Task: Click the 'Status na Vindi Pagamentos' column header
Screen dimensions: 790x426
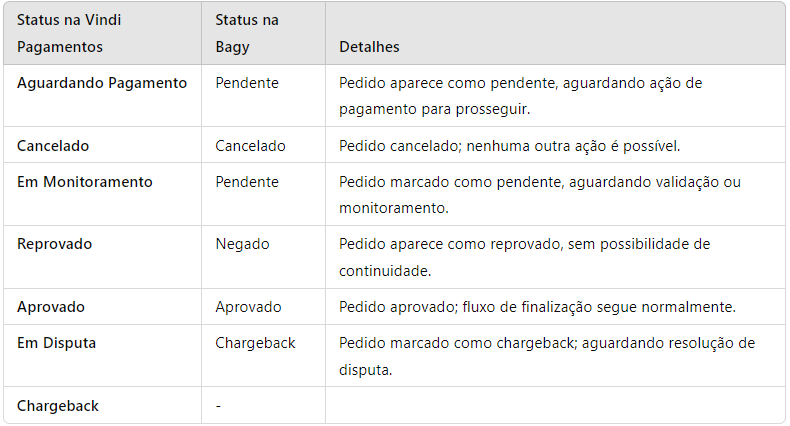Action: click(69, 33)
